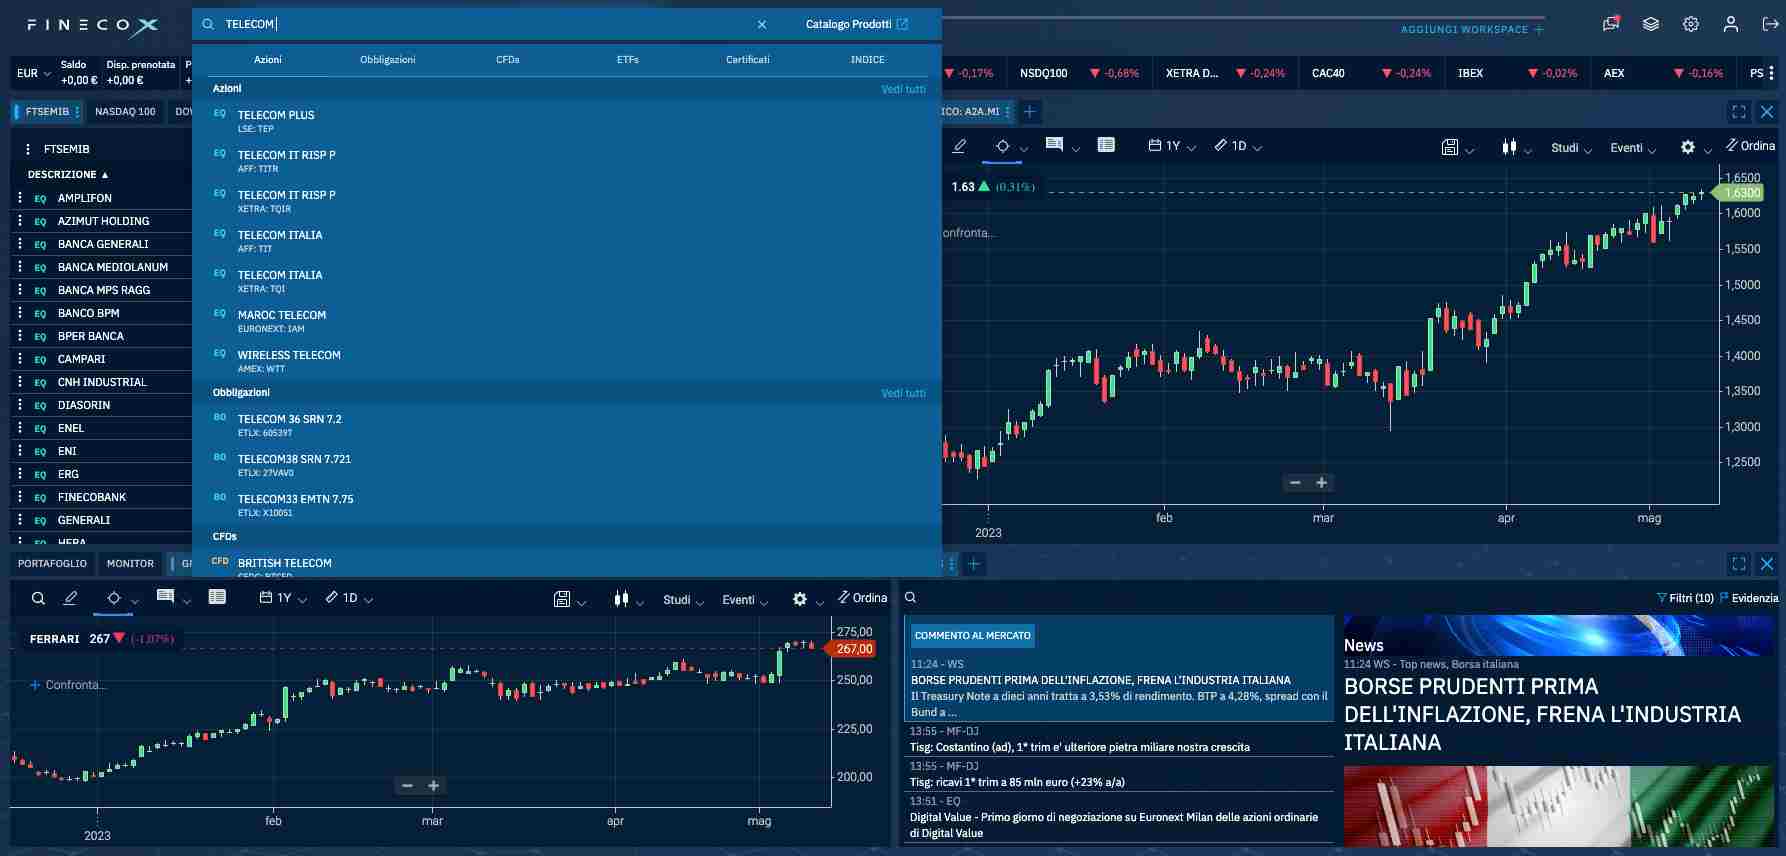The width and height of the screenshot is (1786, 856).
Task: Clear the TELECOM search text
Action: click(x=761, y=25)
